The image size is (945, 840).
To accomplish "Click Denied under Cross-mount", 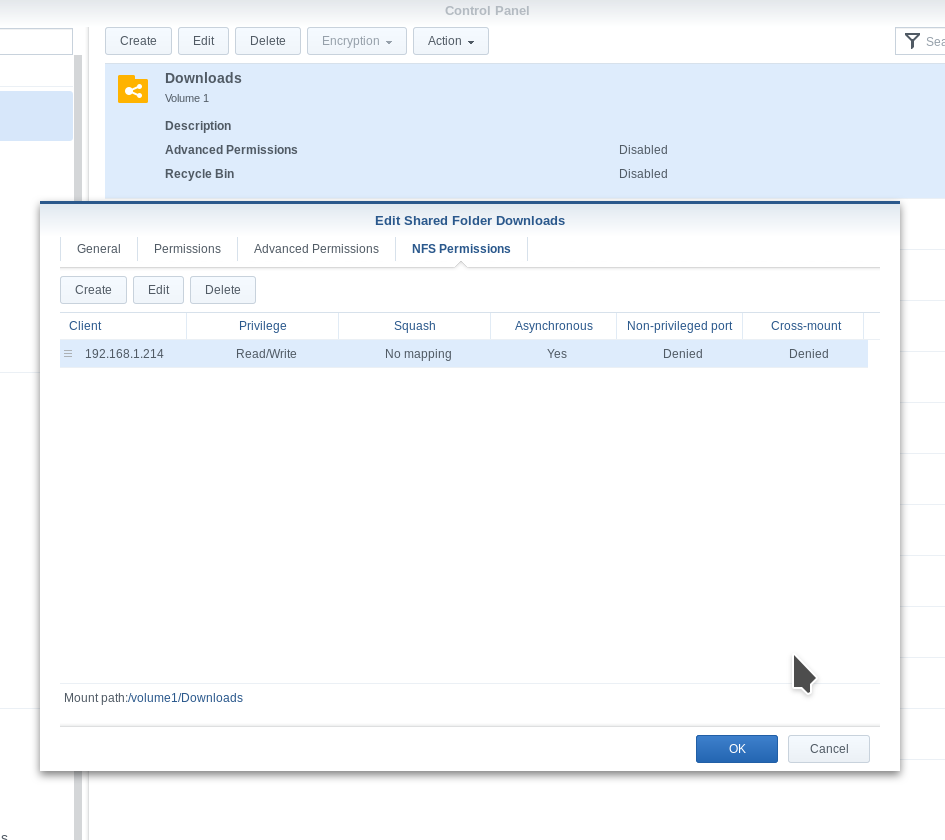I will pyautogui.click(x=809, y=354).
